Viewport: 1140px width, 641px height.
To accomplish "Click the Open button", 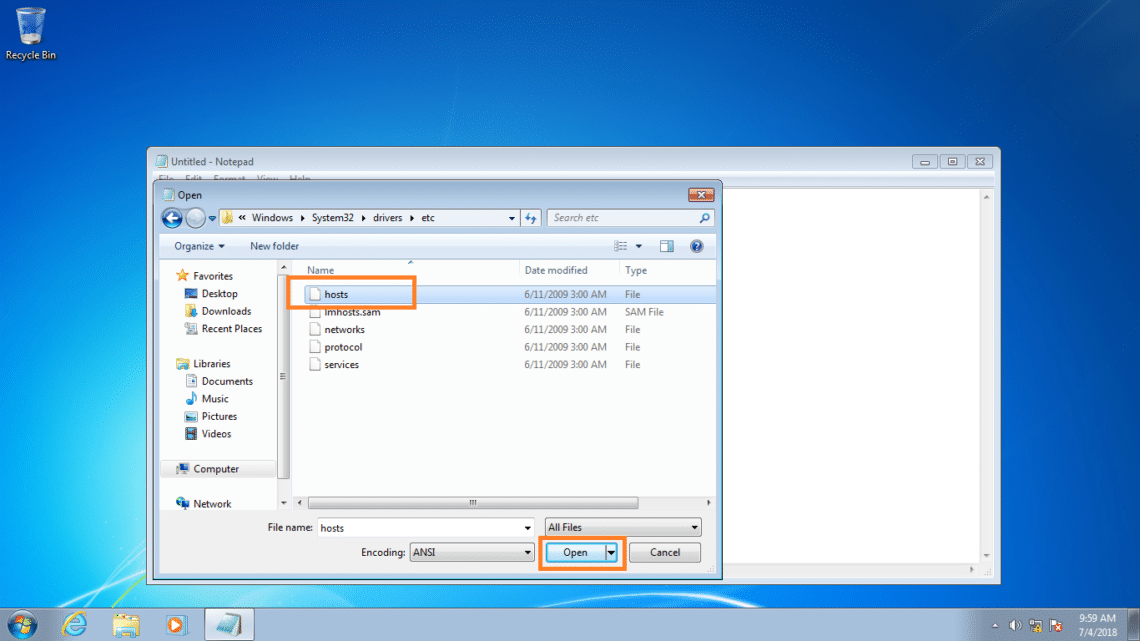I will click(575, 553).
